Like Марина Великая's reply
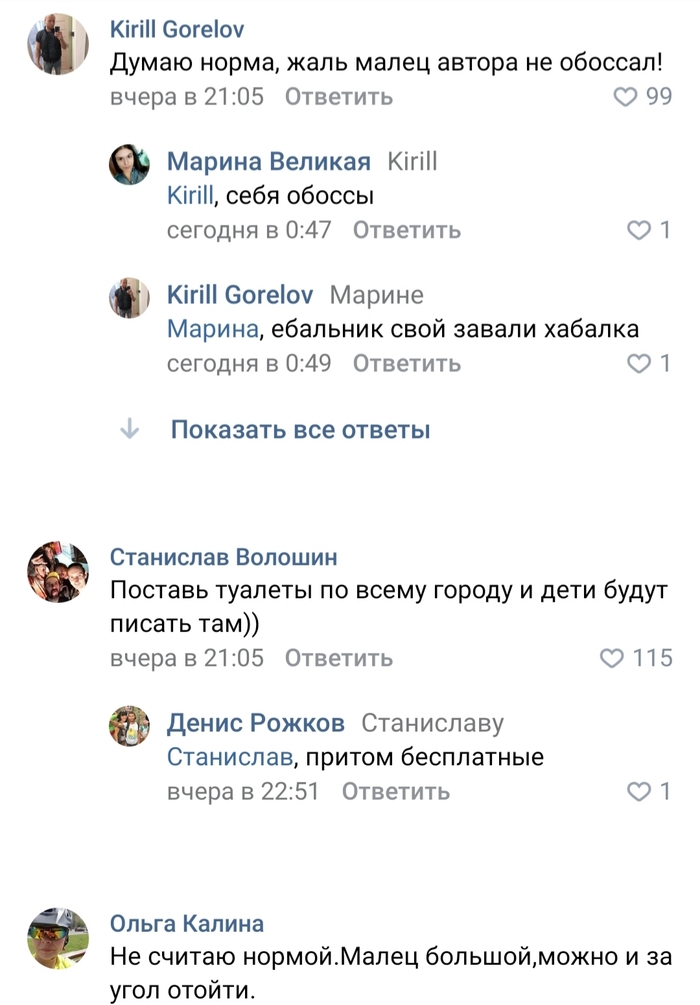 pos(638,231)
